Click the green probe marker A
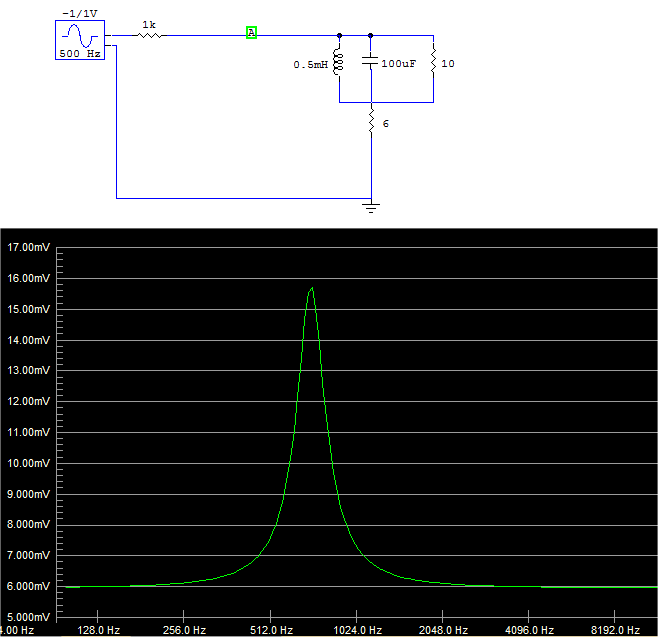 [251, 32]
